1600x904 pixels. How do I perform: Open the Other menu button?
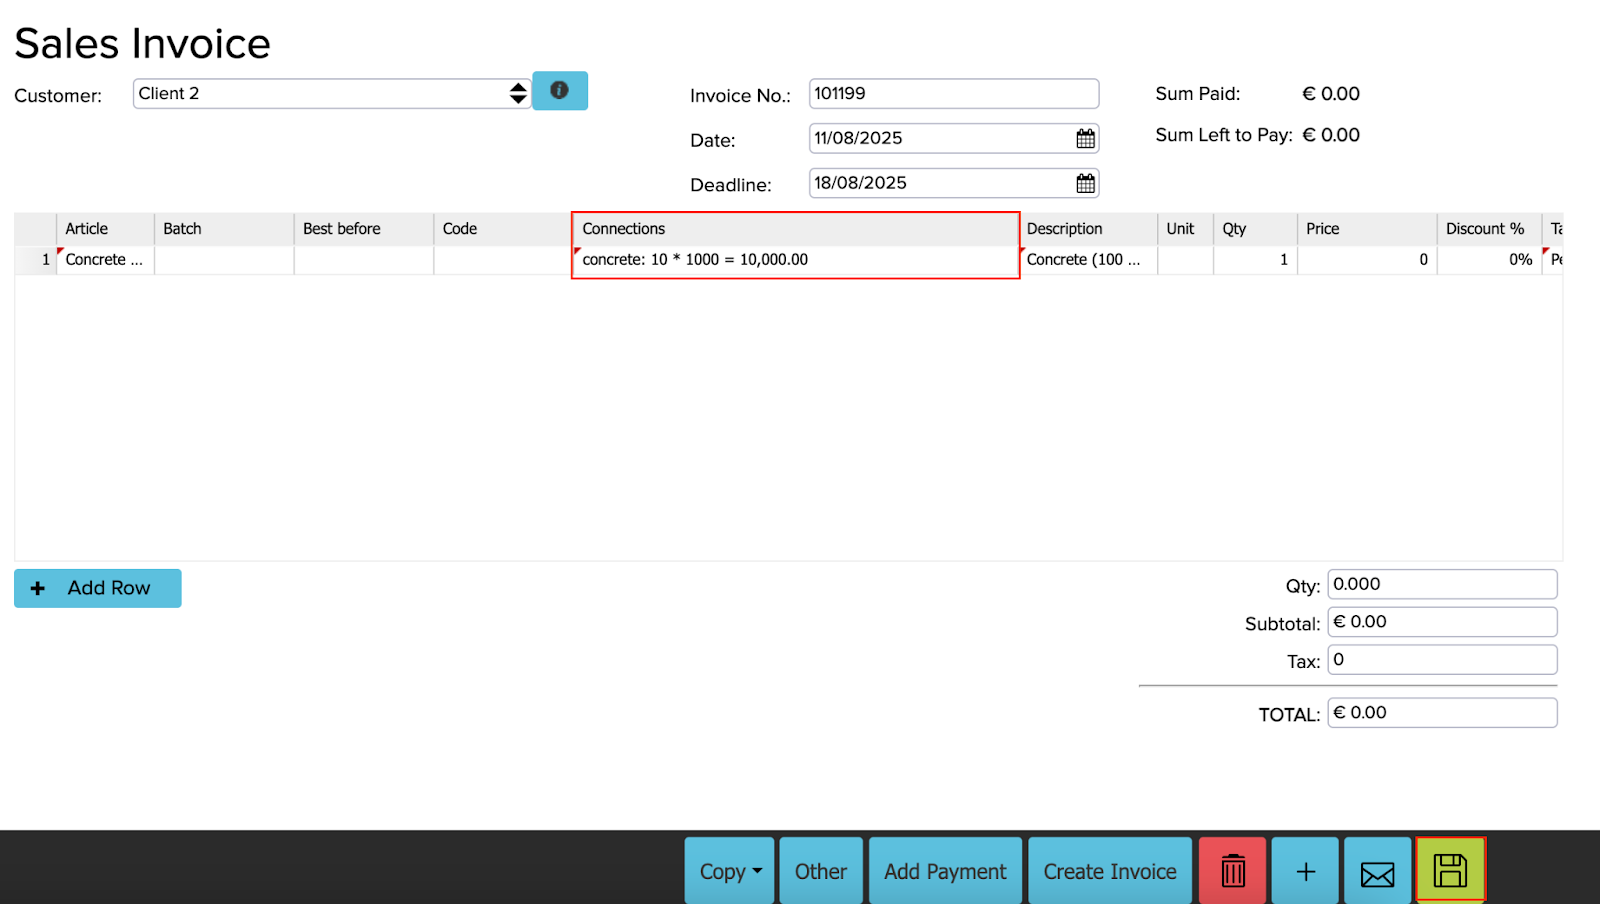pyautogui.click(x=820, y=871)
